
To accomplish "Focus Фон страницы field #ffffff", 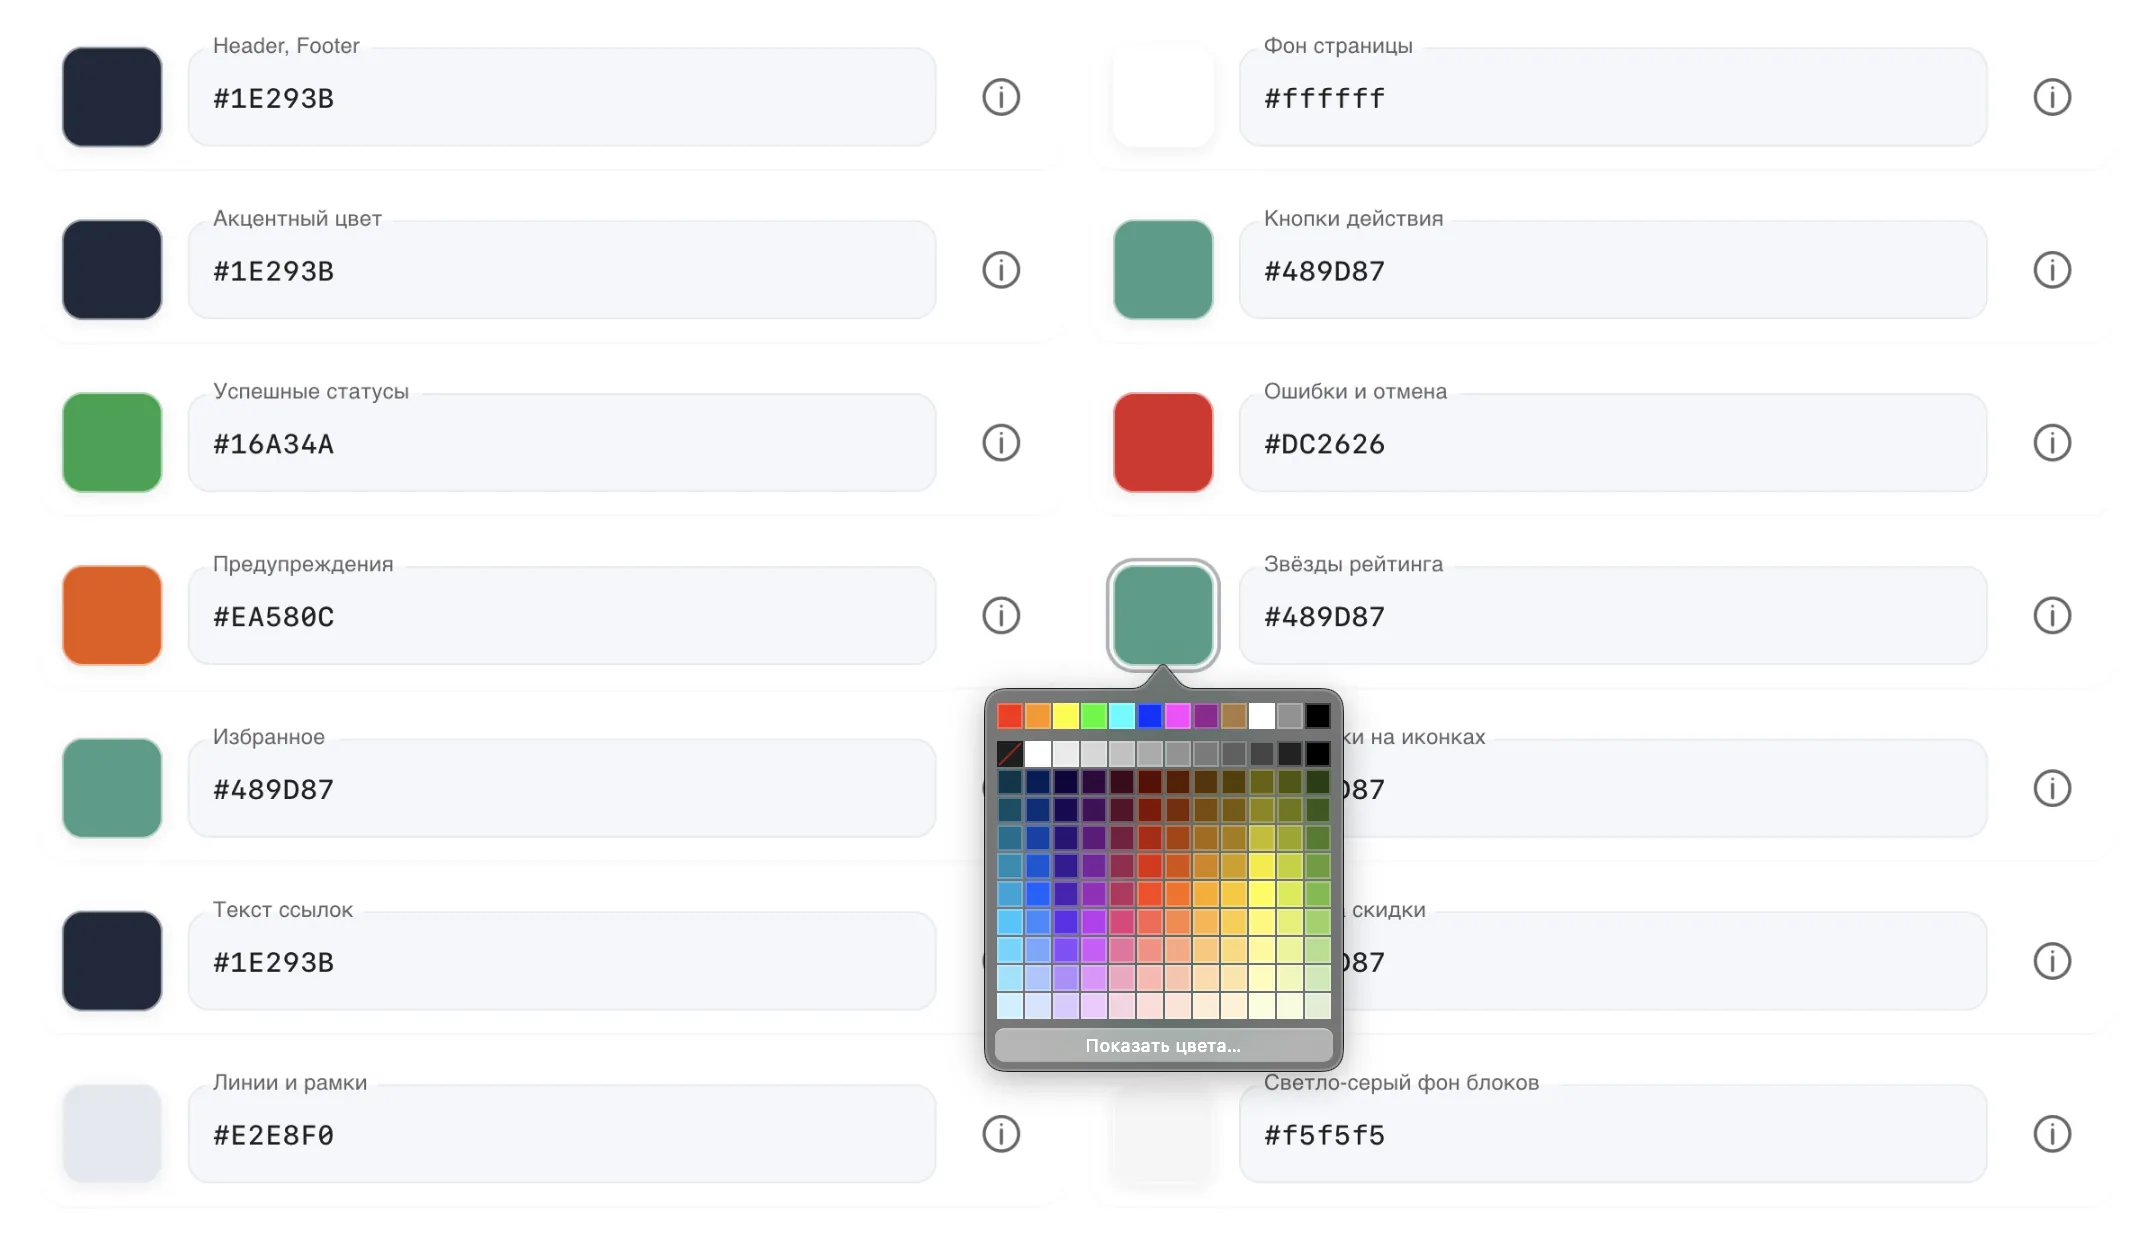I will 1613,97.
